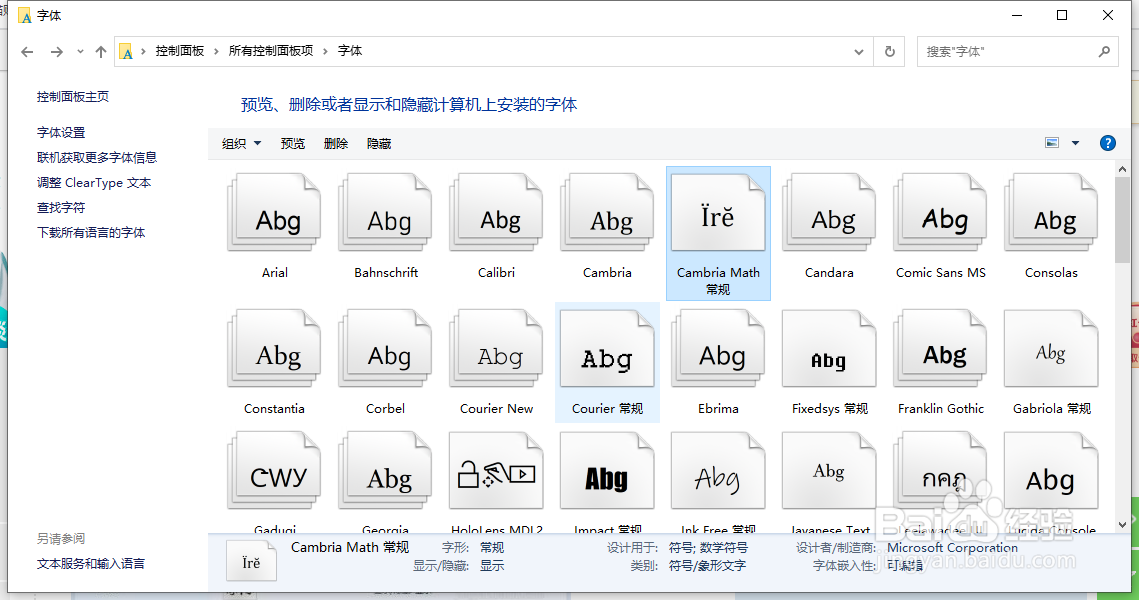The image size is (1139, 600).
Task: Expand the view options dropdown arrow
Action: point(1076,143)
